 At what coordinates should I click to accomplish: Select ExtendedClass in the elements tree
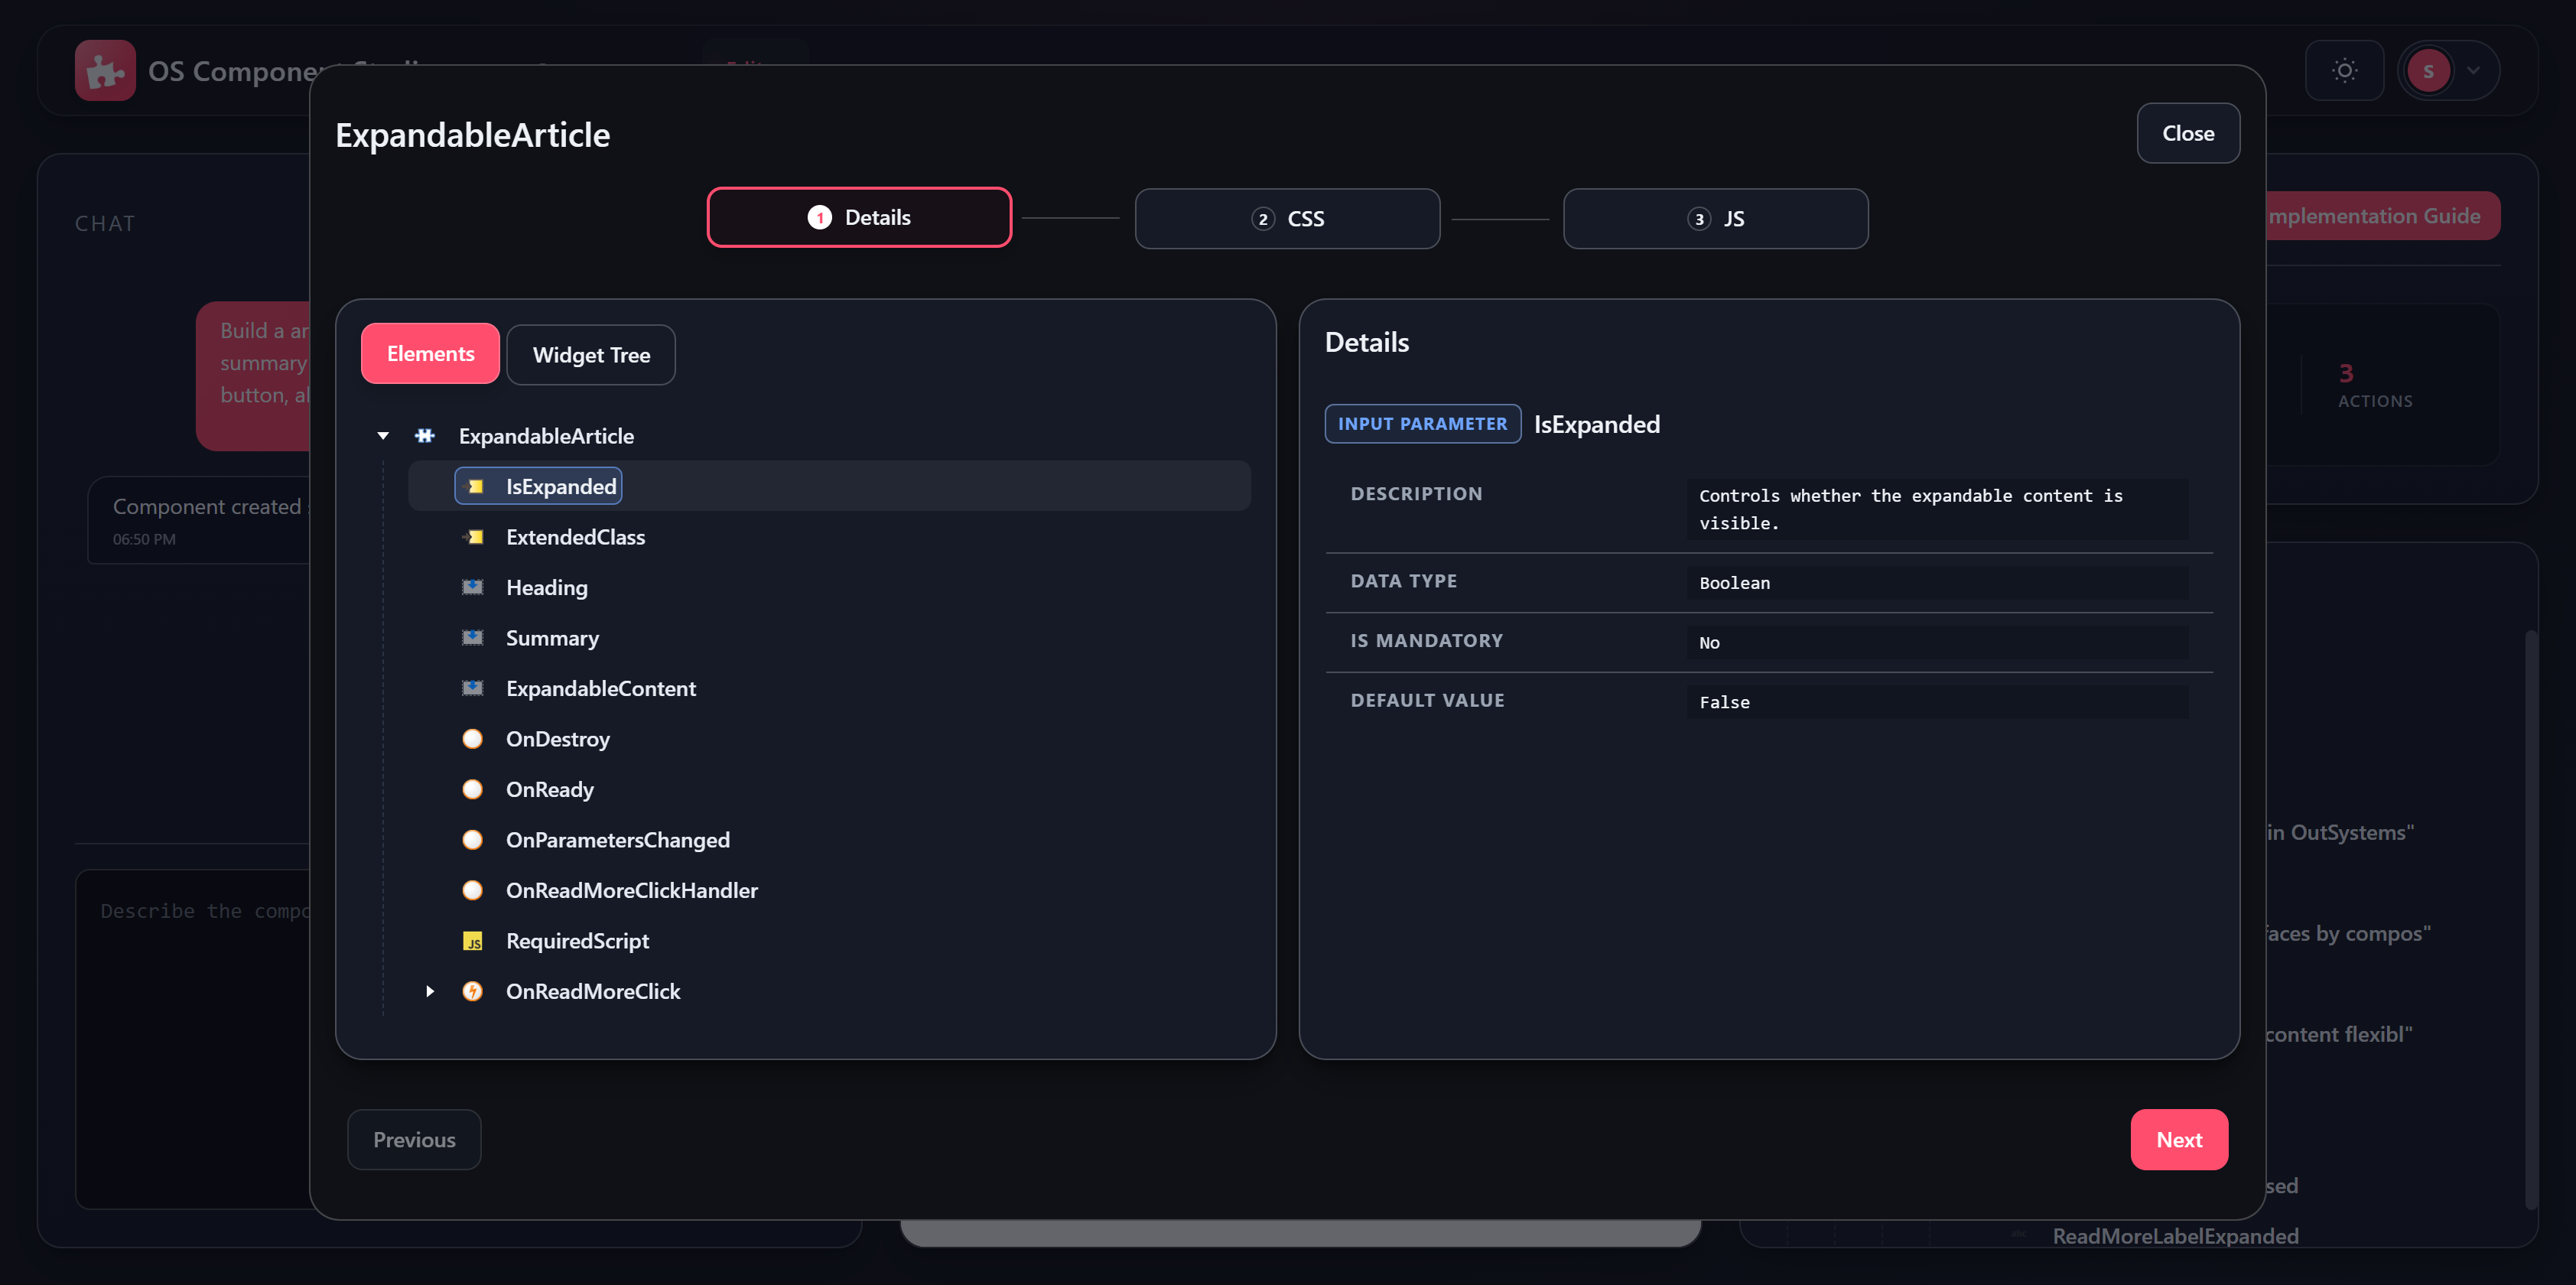[x=575, y=537]
